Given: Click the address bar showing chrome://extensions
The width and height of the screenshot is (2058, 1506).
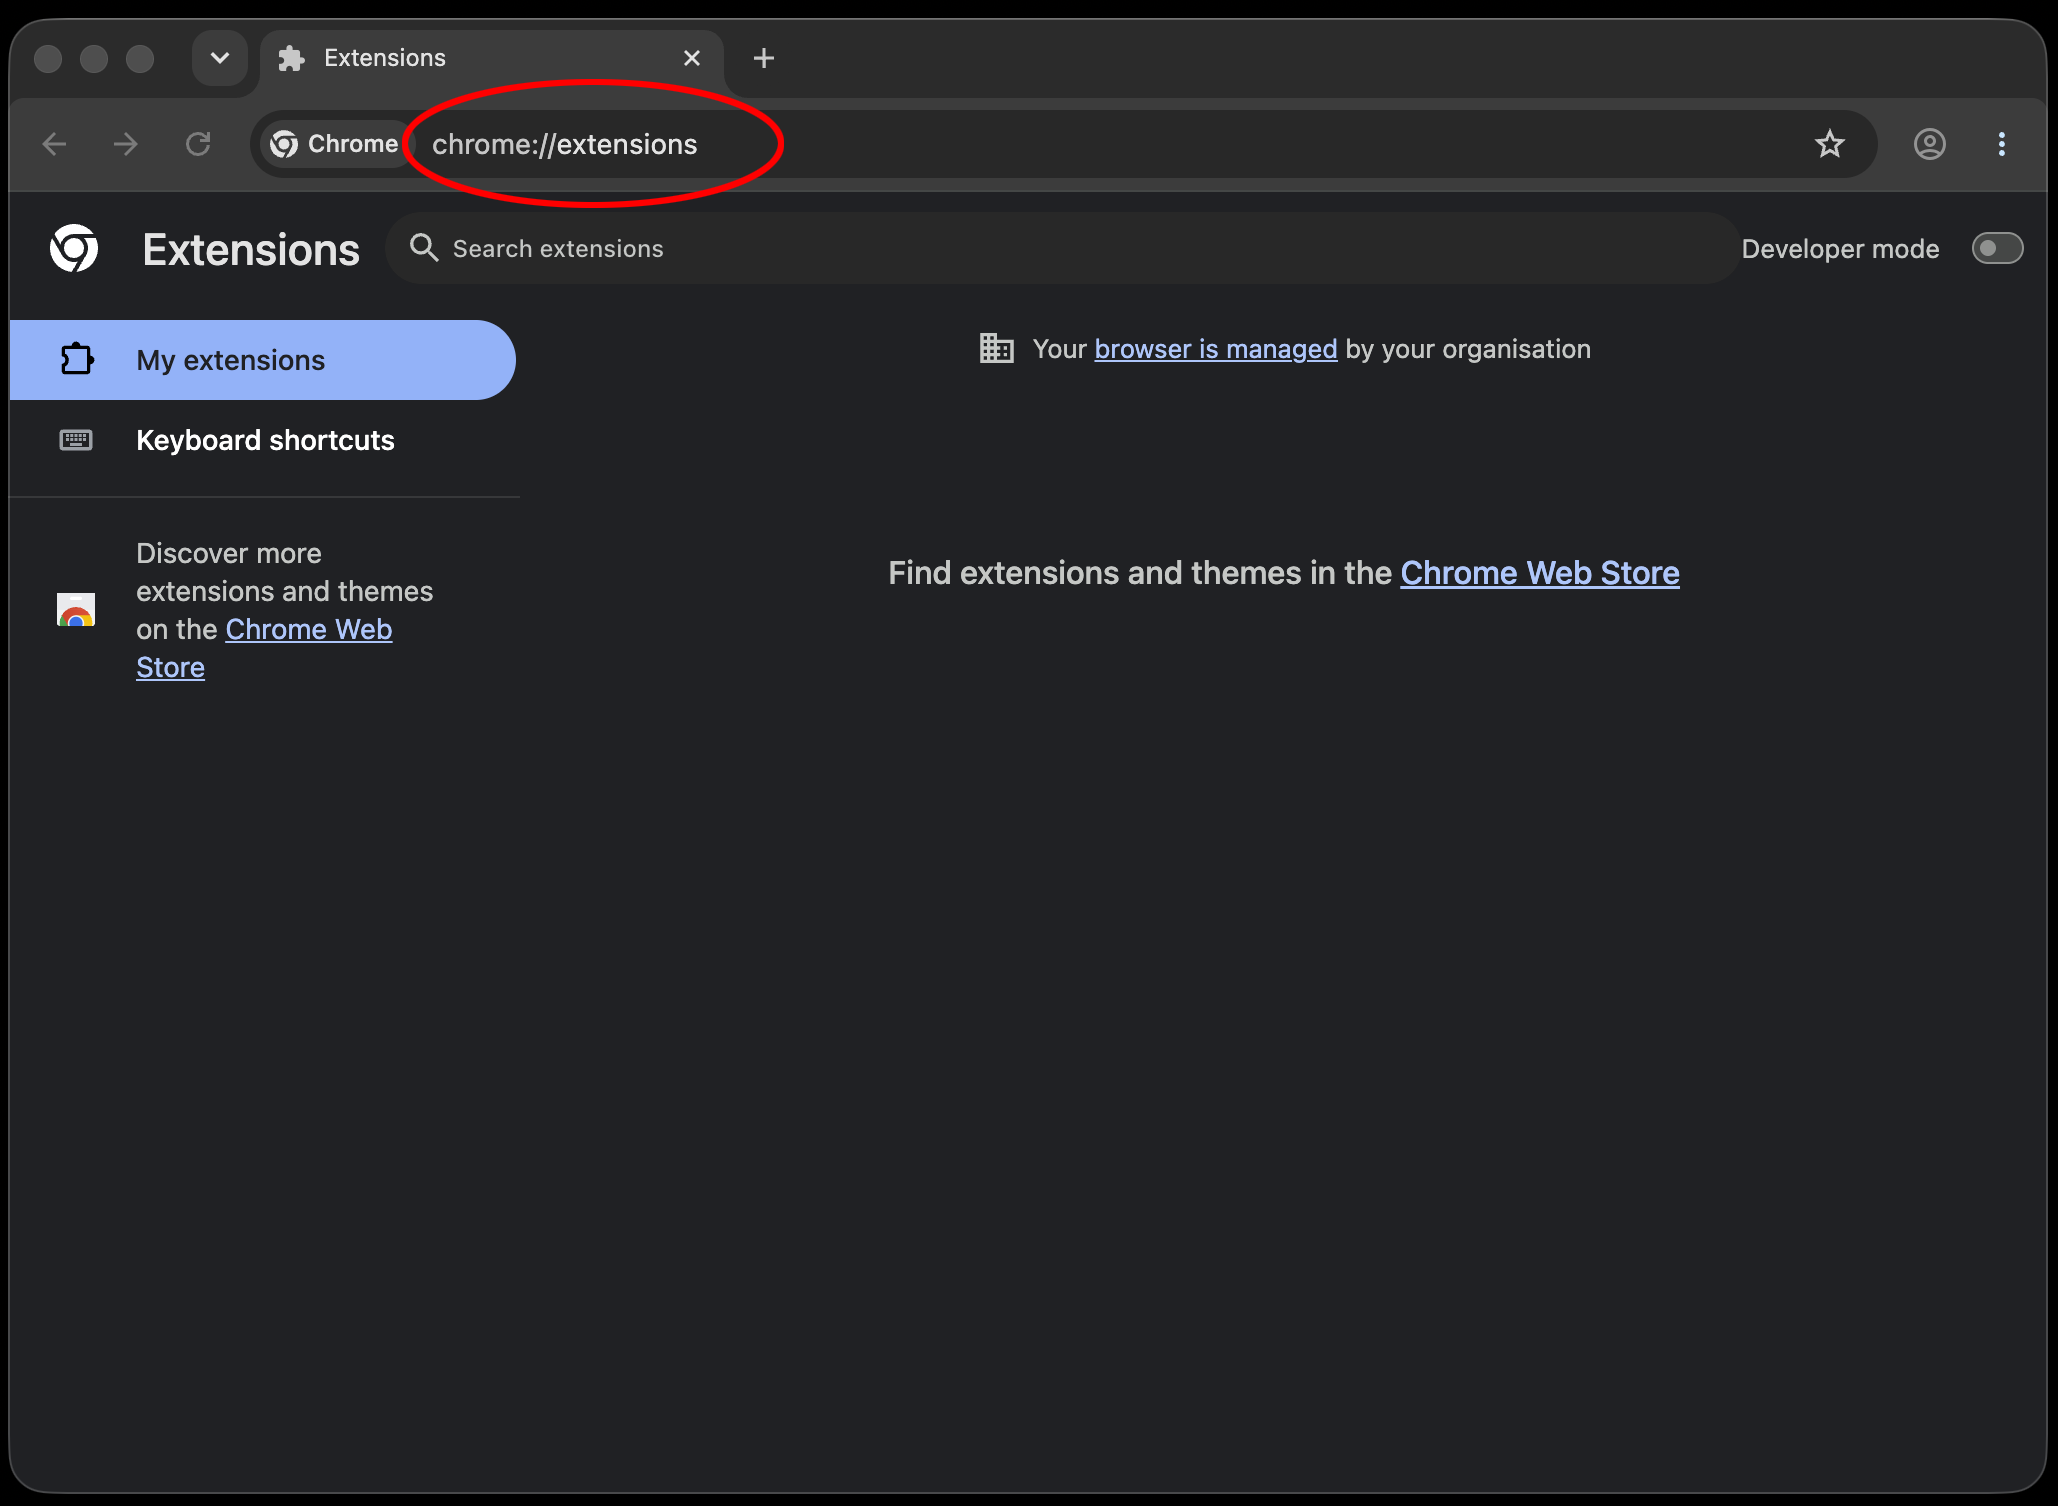Looking at the screenshot, I should (1064, 144).
